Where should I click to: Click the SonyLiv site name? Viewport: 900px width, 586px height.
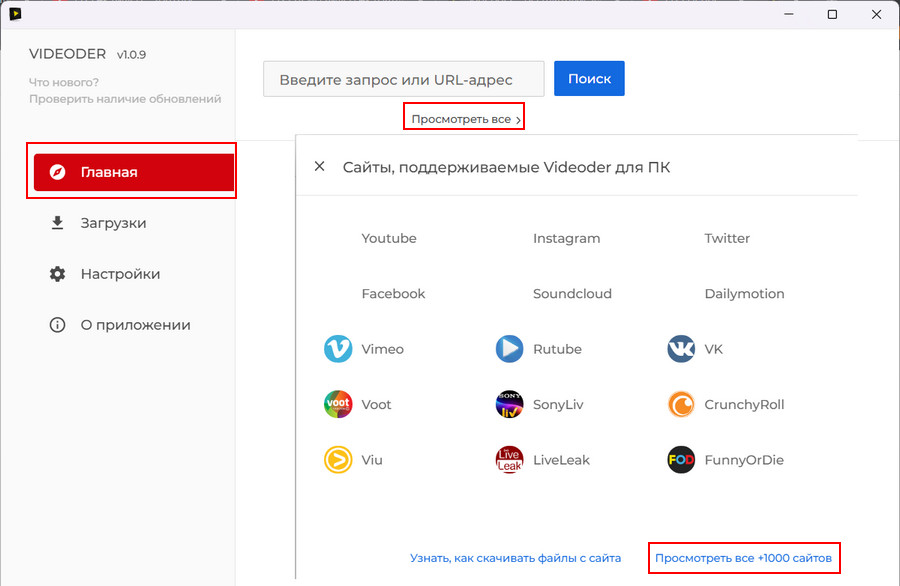558,405
